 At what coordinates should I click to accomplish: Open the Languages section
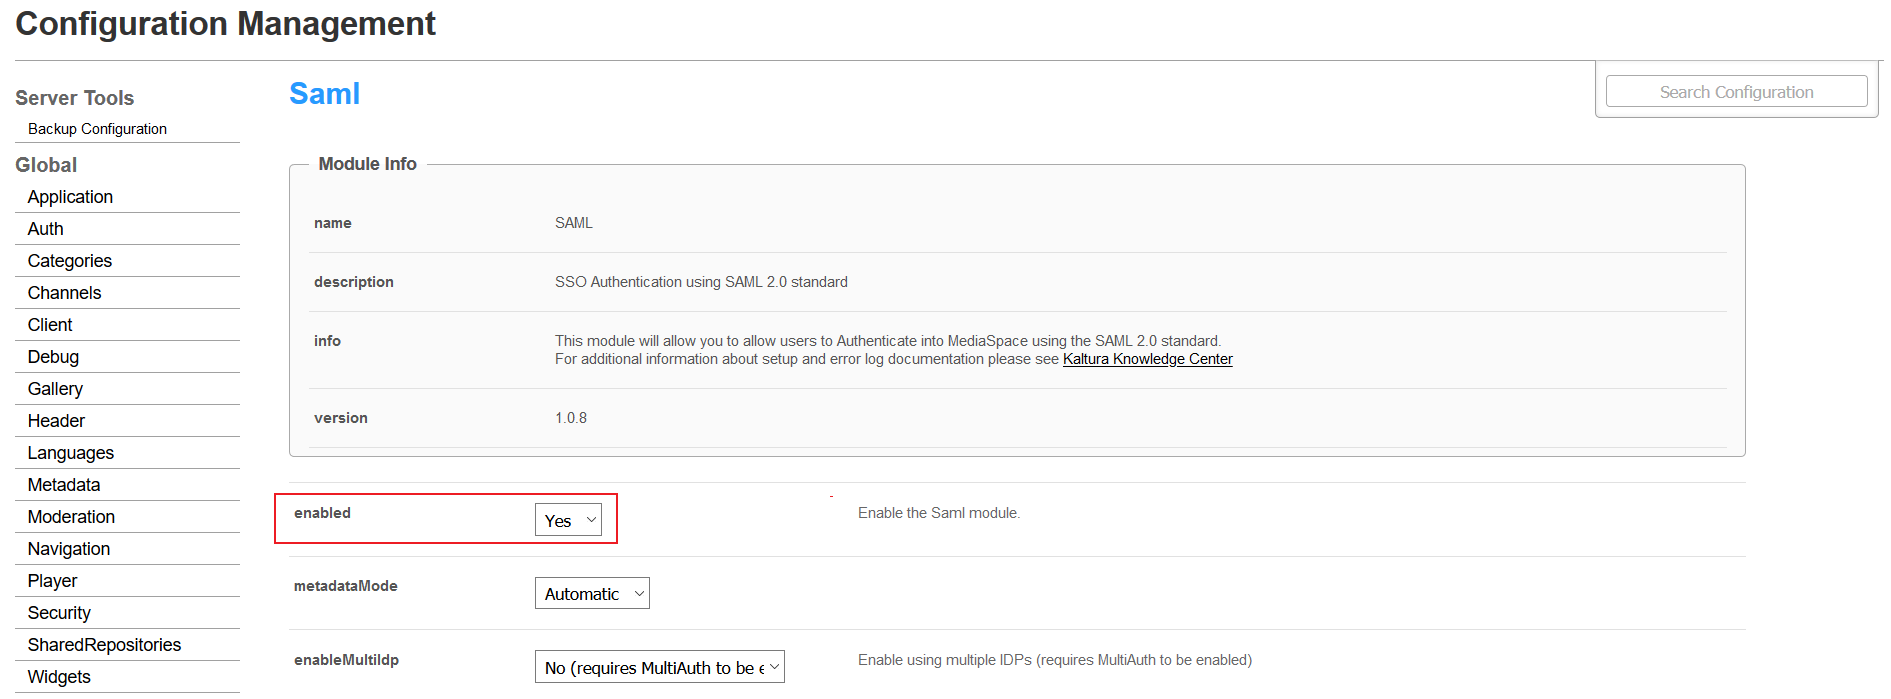tap(70, 453)
